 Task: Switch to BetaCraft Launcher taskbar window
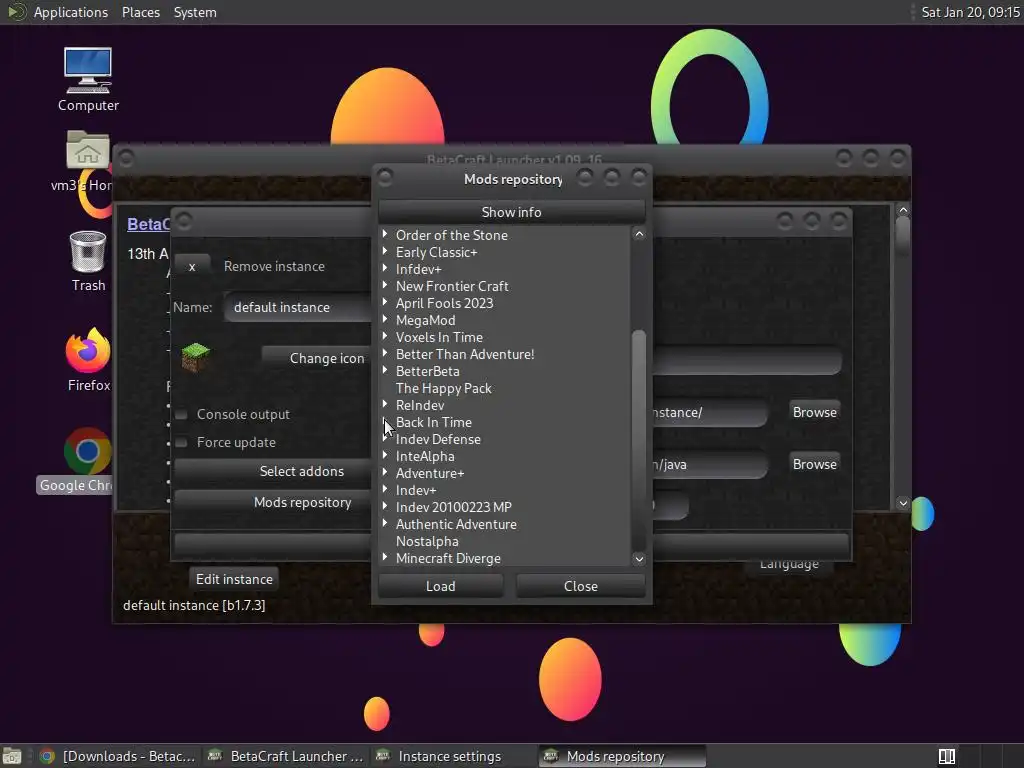(285, 756)
